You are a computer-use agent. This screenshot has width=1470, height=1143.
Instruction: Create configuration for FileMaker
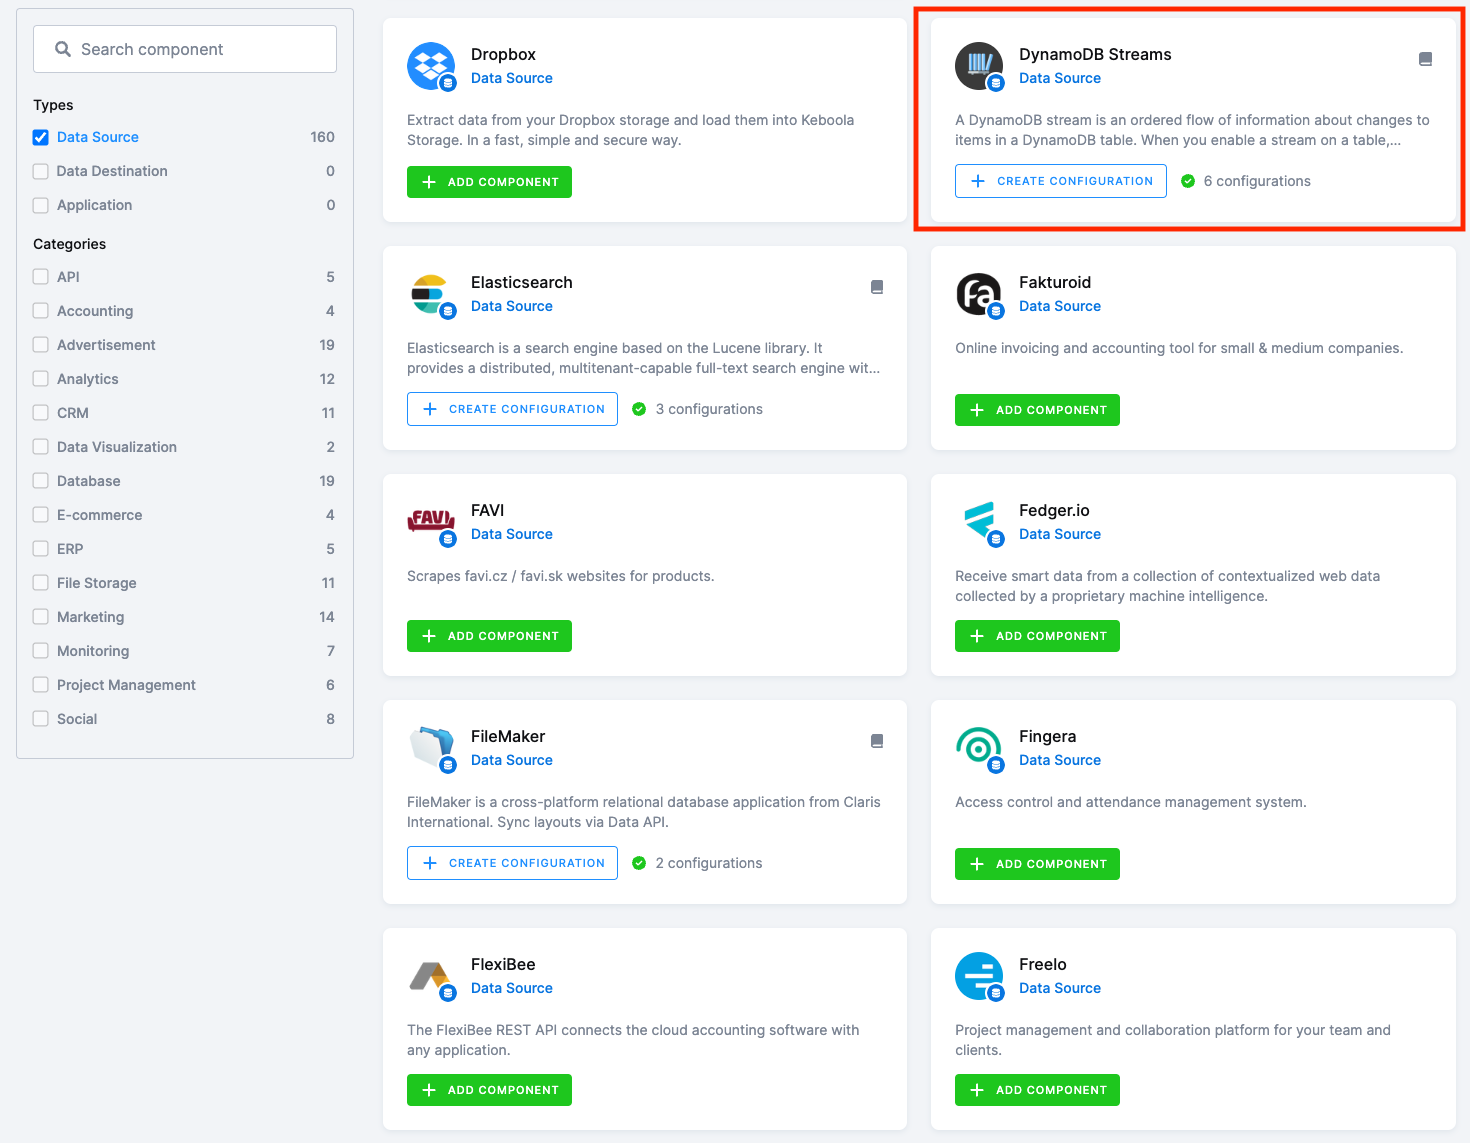click(512, 863)
